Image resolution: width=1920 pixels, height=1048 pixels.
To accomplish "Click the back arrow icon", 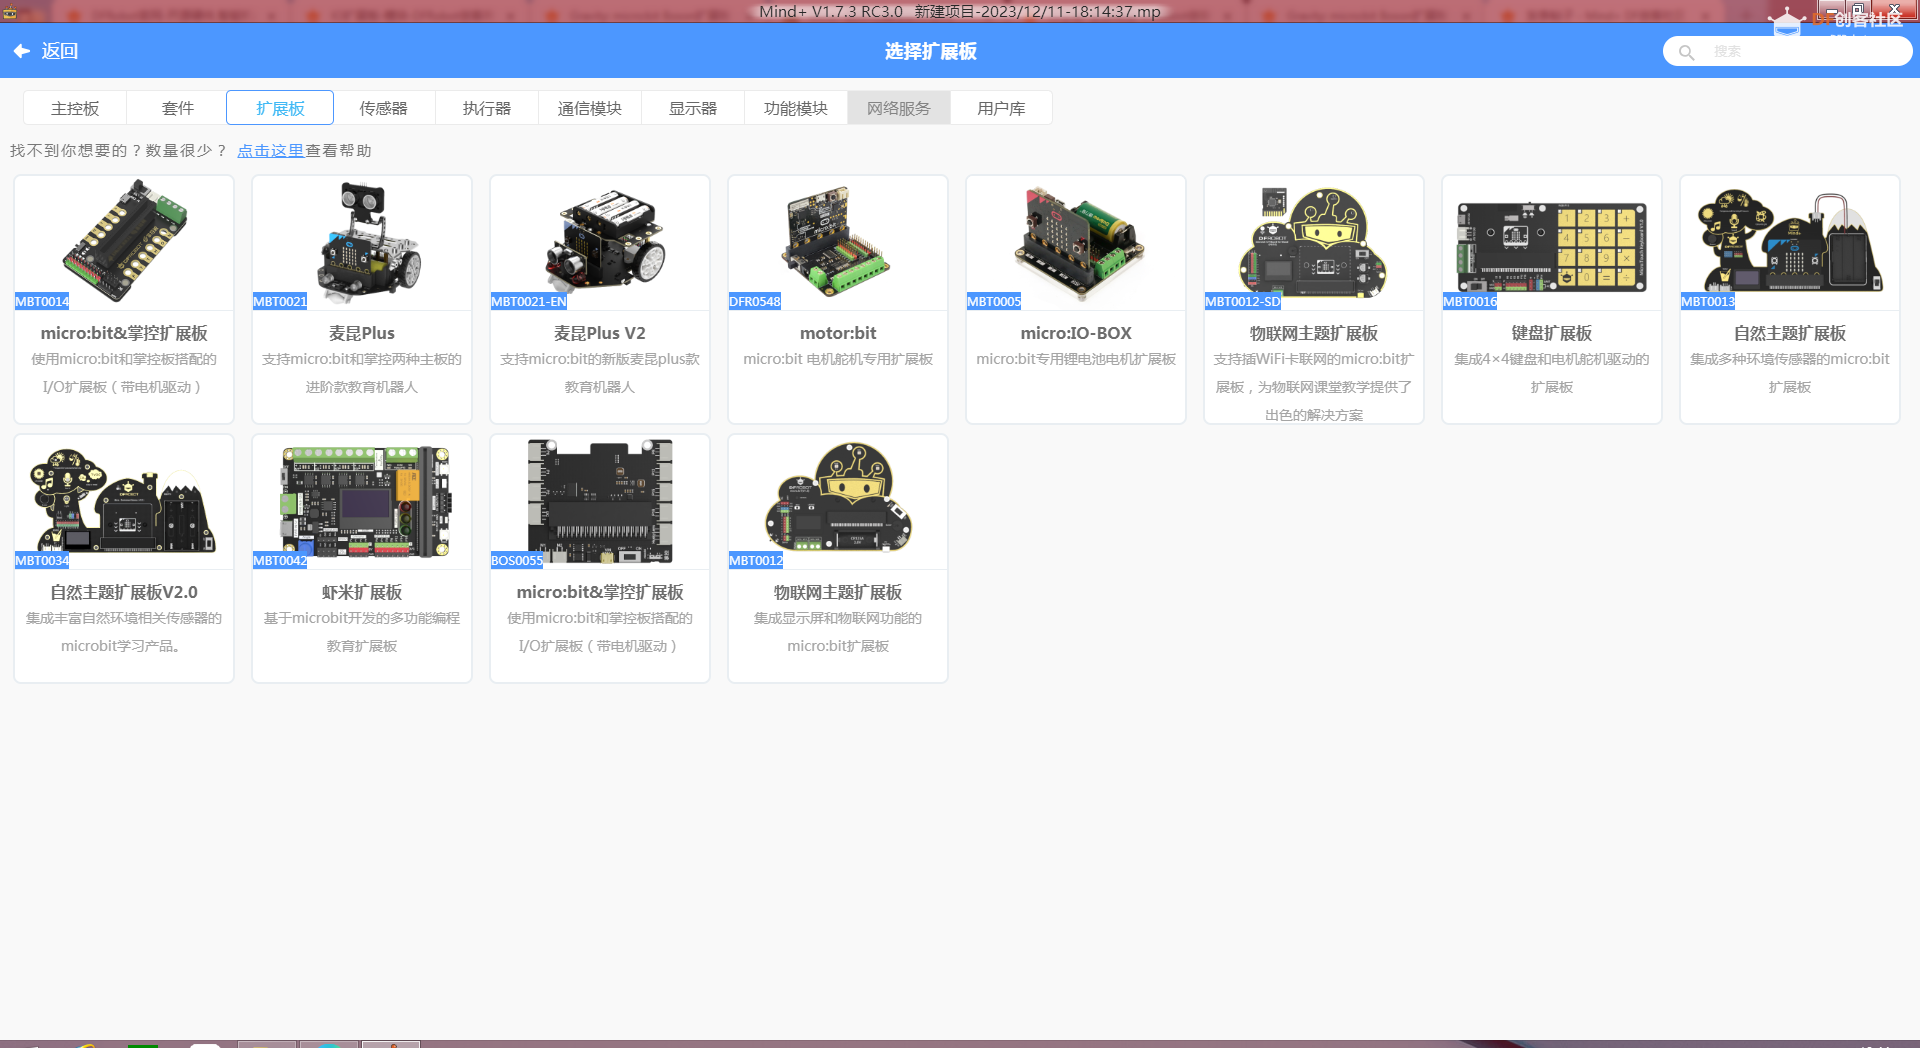I will point(22,51).
